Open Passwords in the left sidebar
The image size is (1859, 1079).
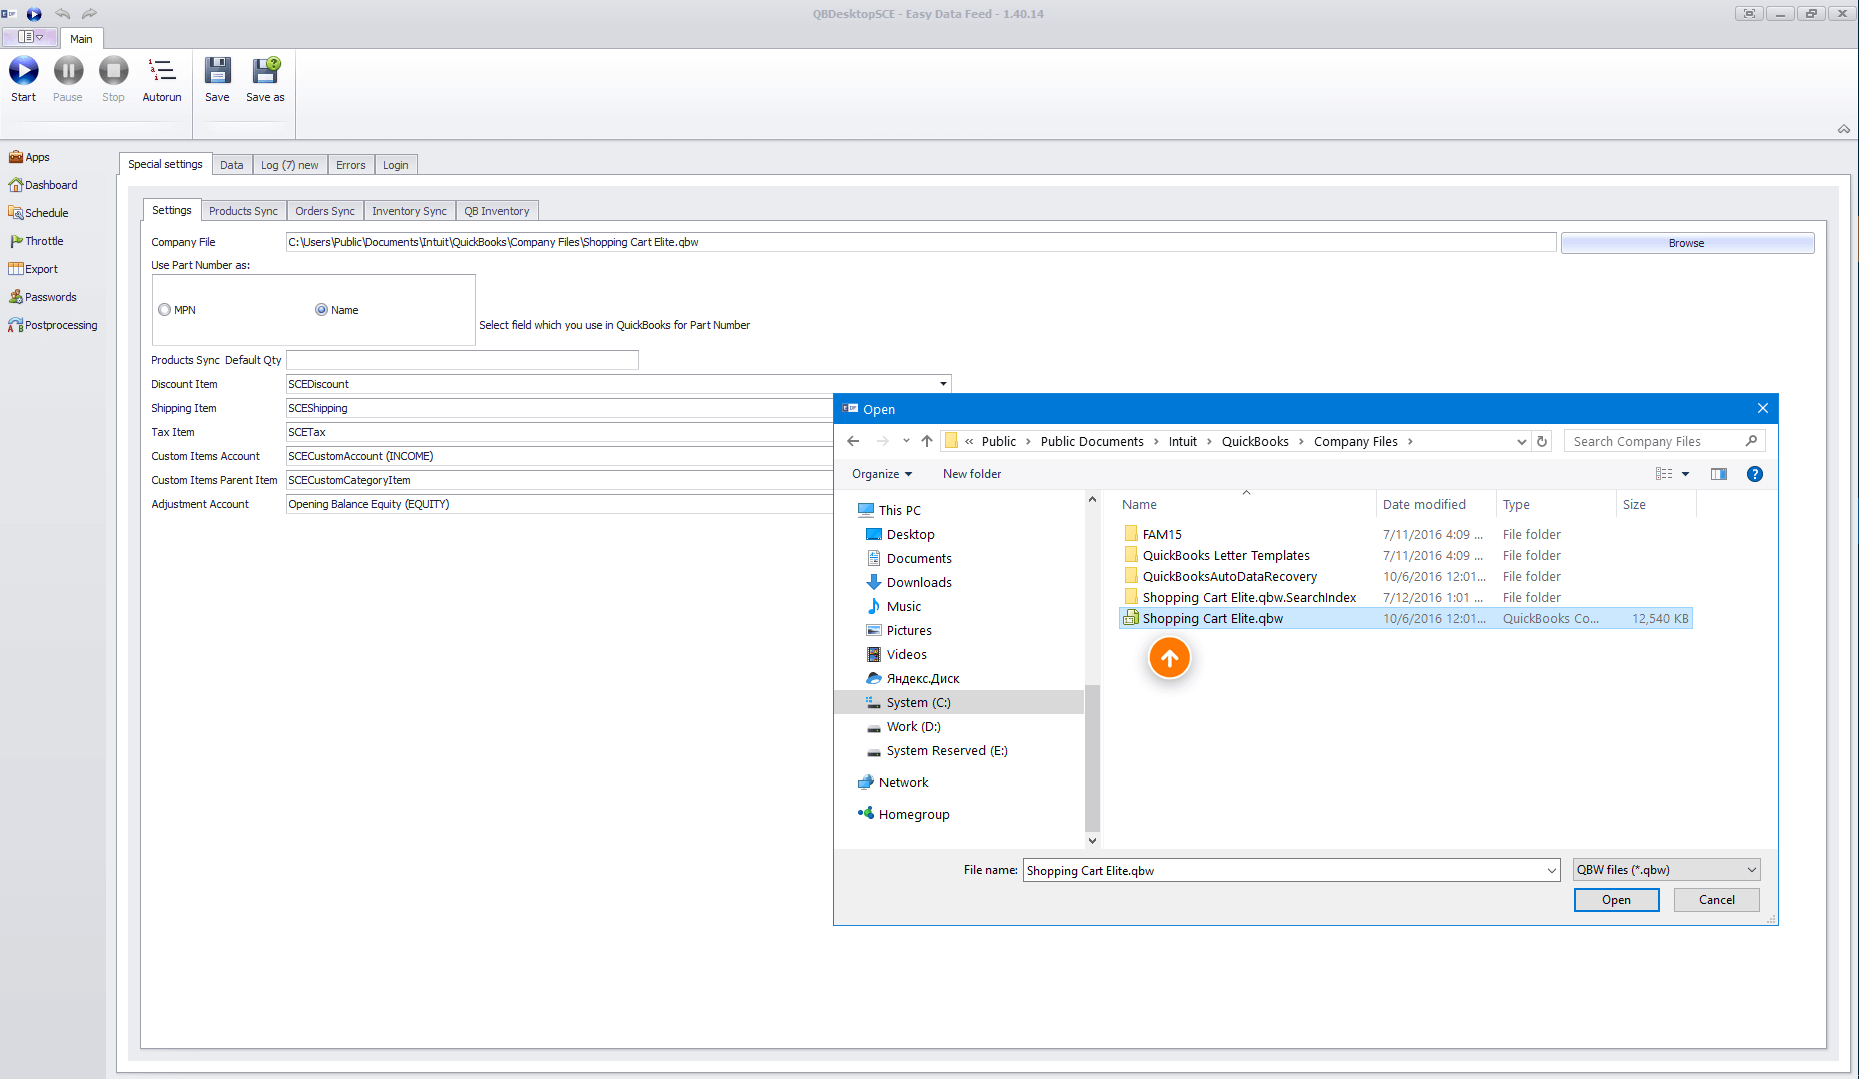pos(42,297)
